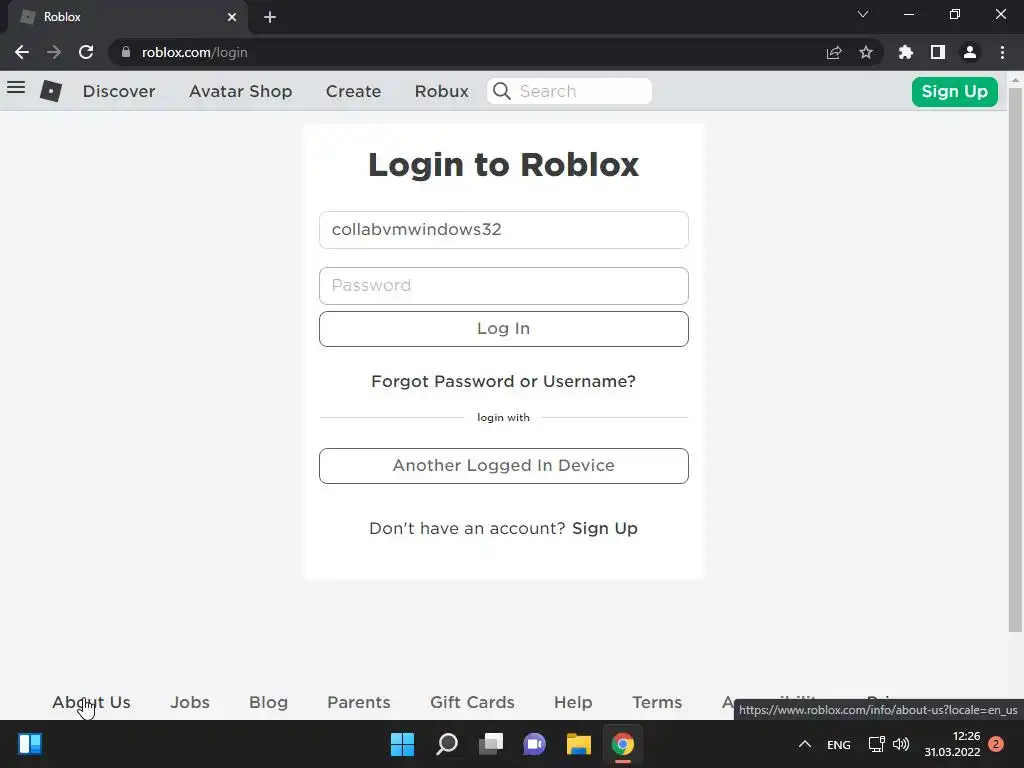Screen dimensions: 1024x768
Task: Open the Jobs footer link
Action: click(x=190, y=703)
